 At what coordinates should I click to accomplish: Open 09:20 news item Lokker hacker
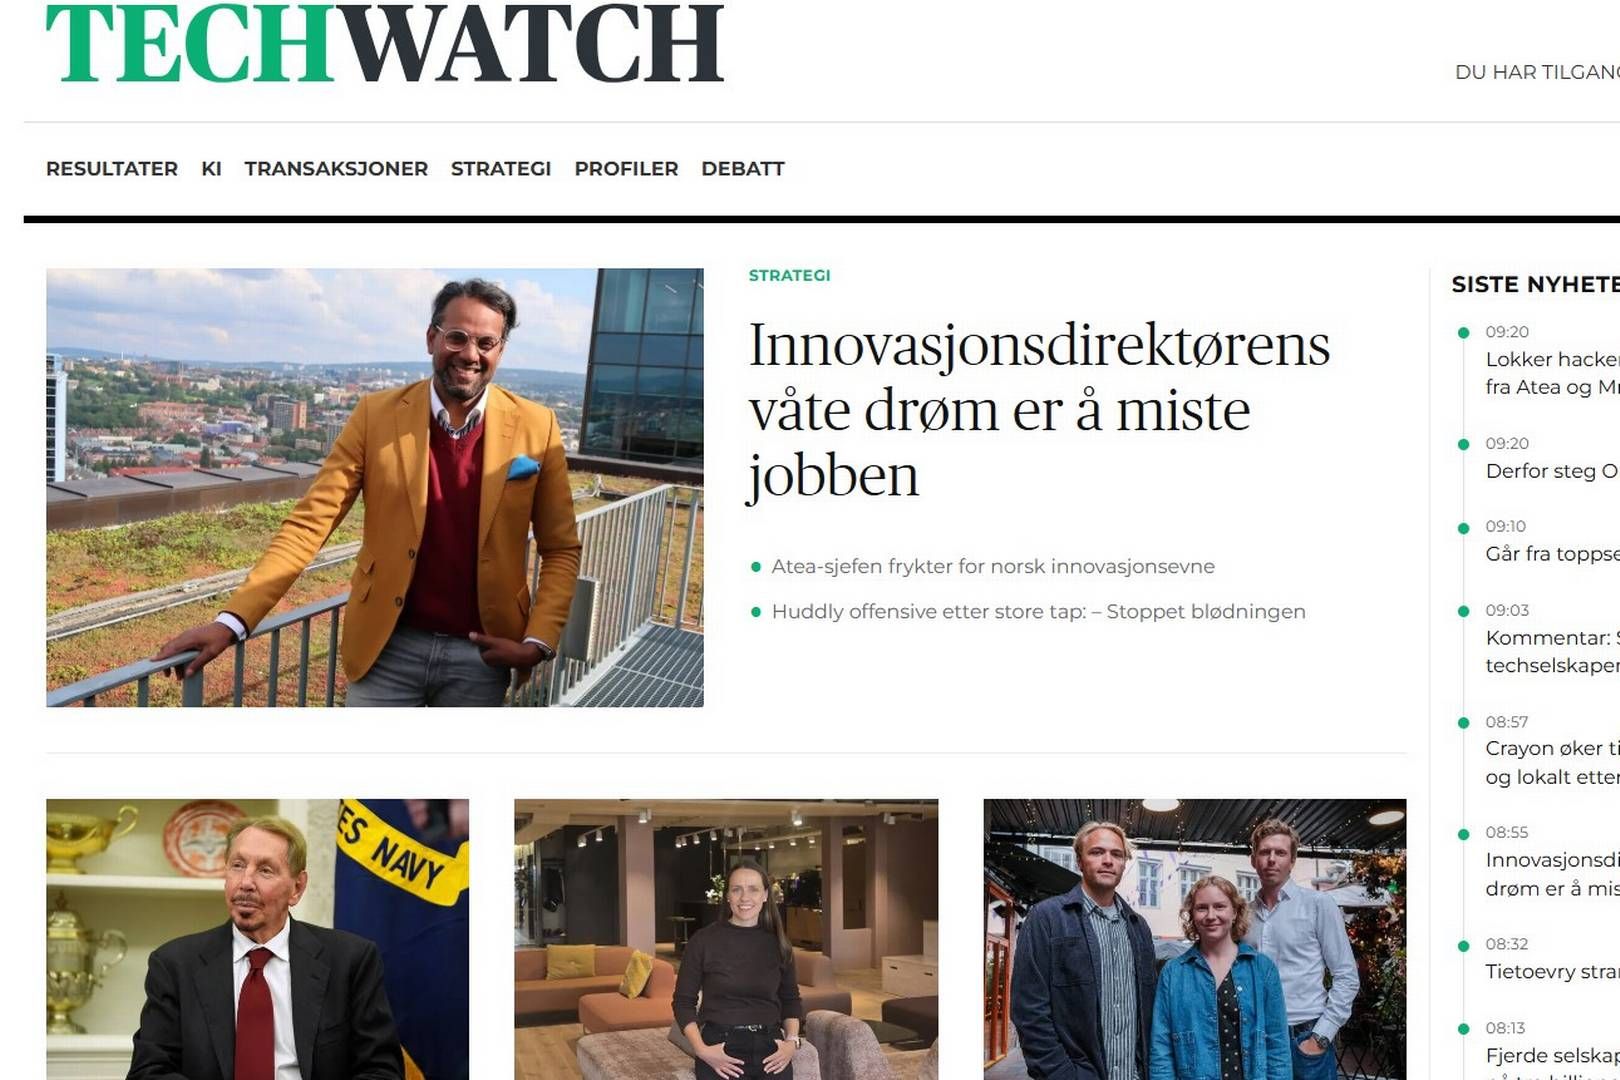tap(1552, 373)
